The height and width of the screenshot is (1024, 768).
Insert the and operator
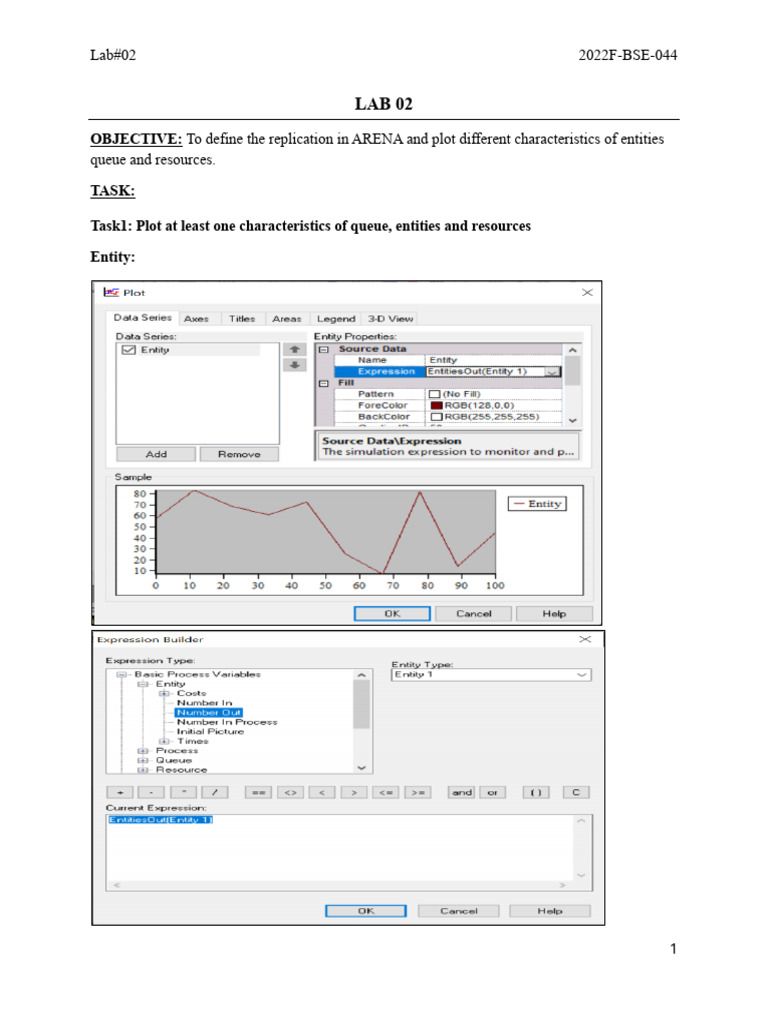pos(462,792)
